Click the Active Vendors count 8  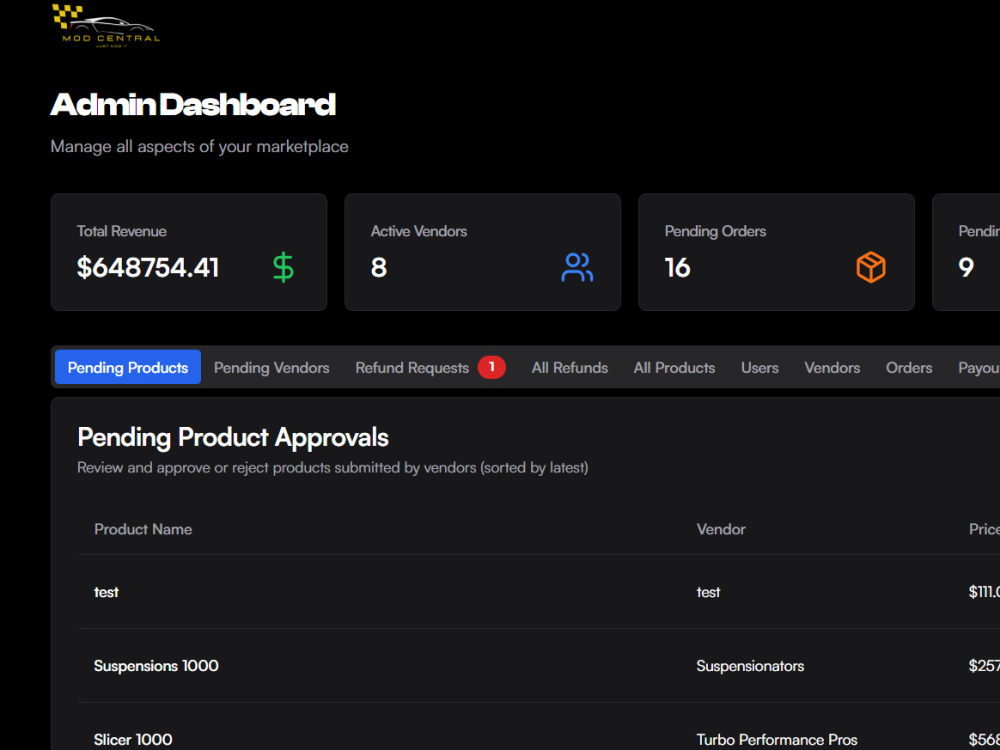coord(379,268)
